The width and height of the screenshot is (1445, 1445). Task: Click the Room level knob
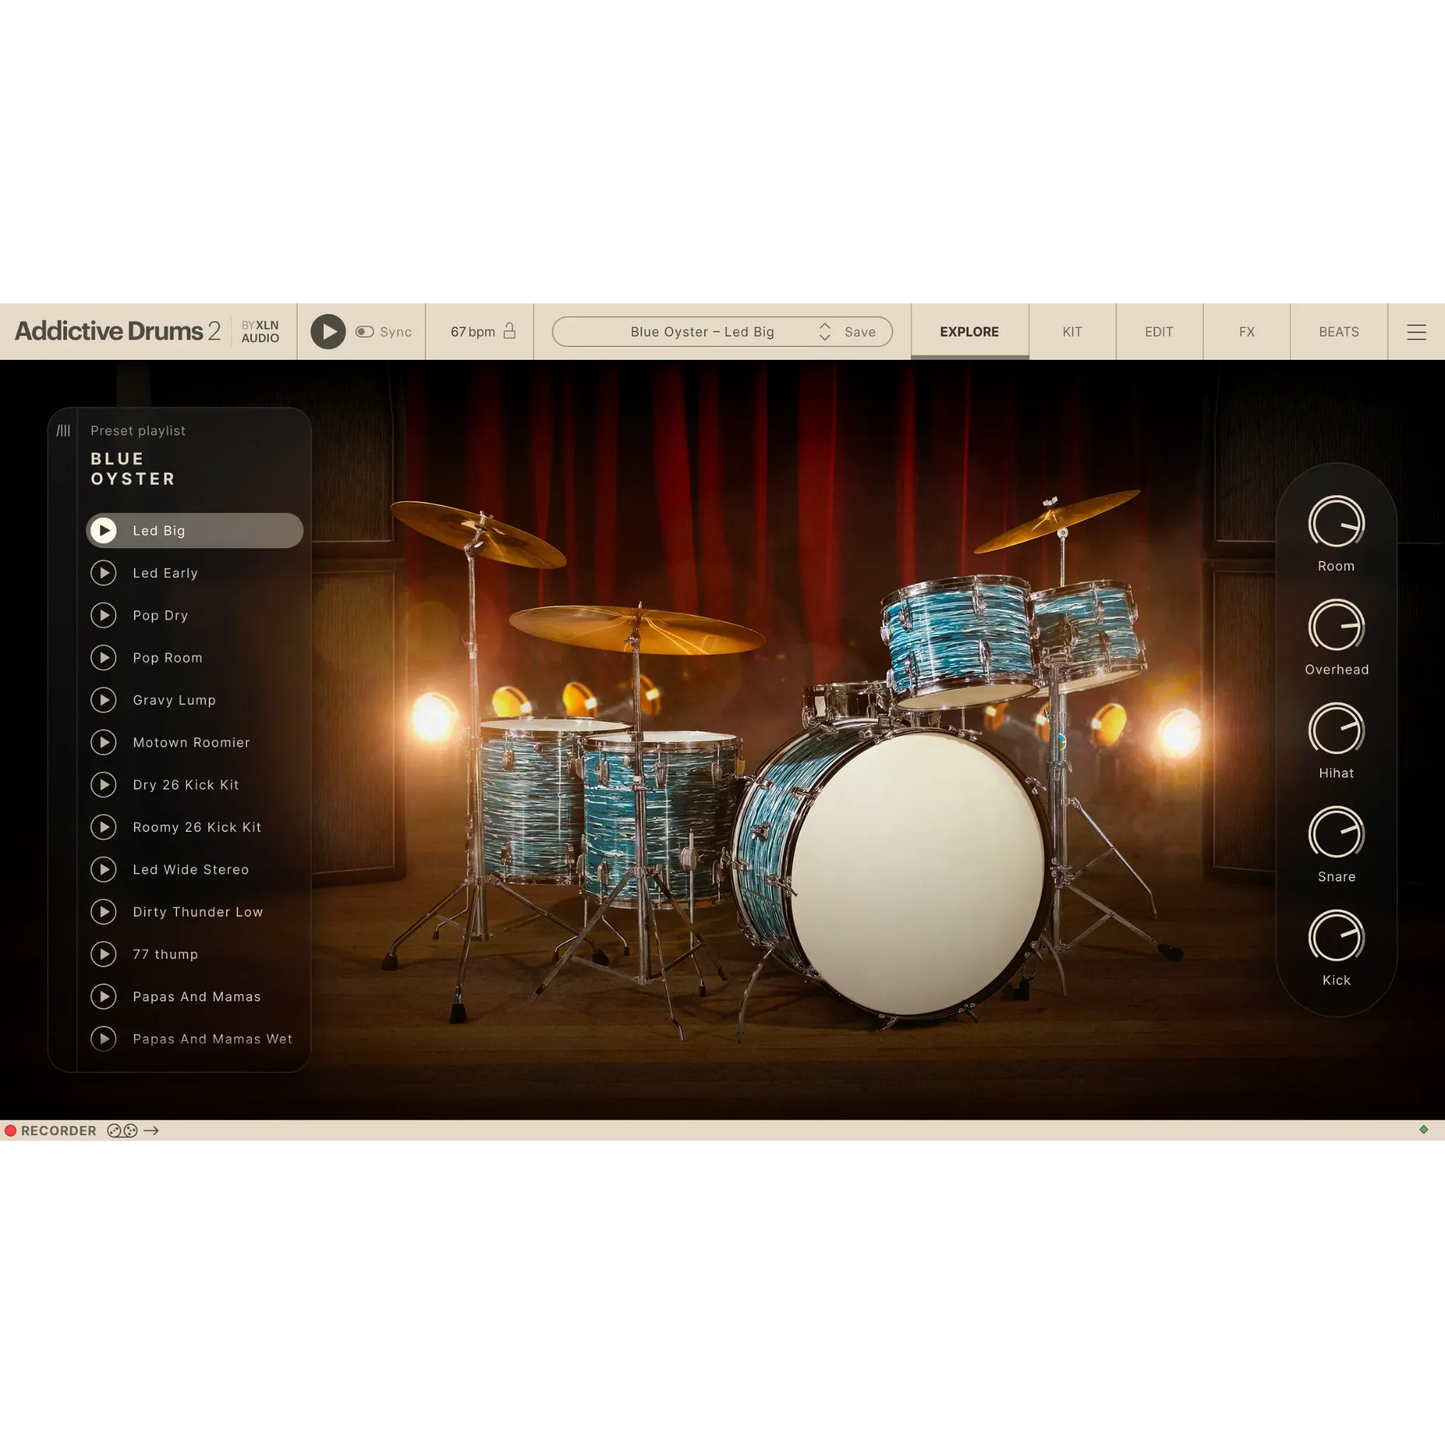1337,522
